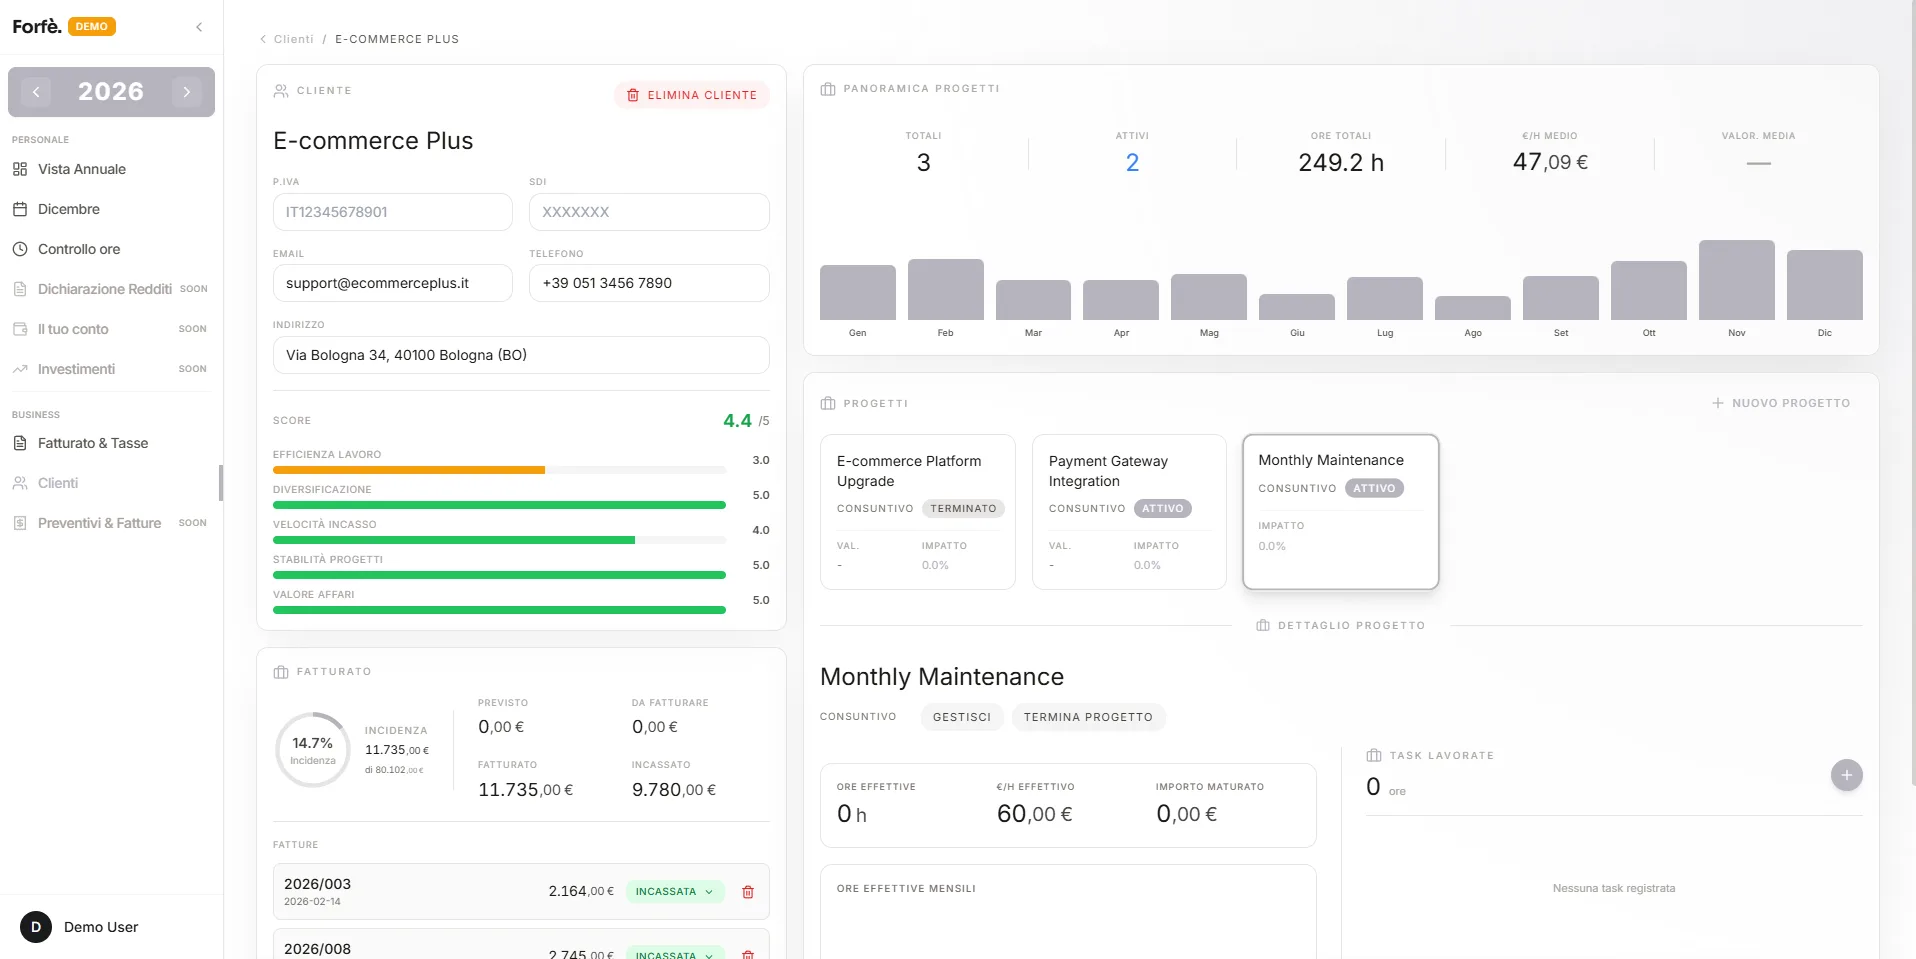Click the Efficienza Lavoro orange progress bar
Viewport: 1916px width, 959px height.
tap(409, 470)
